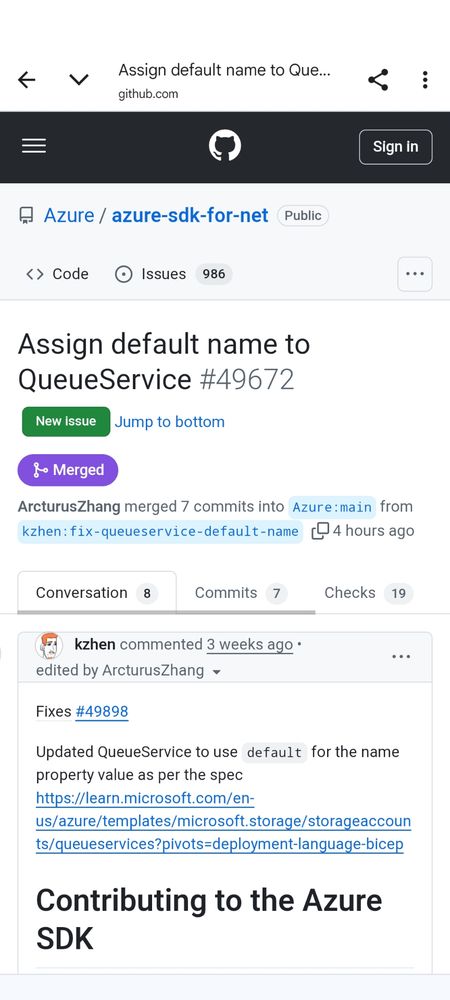Open kzhen's avatar image
The width and height of the screenshot is (450, 1000).
[x=50, y=645]
